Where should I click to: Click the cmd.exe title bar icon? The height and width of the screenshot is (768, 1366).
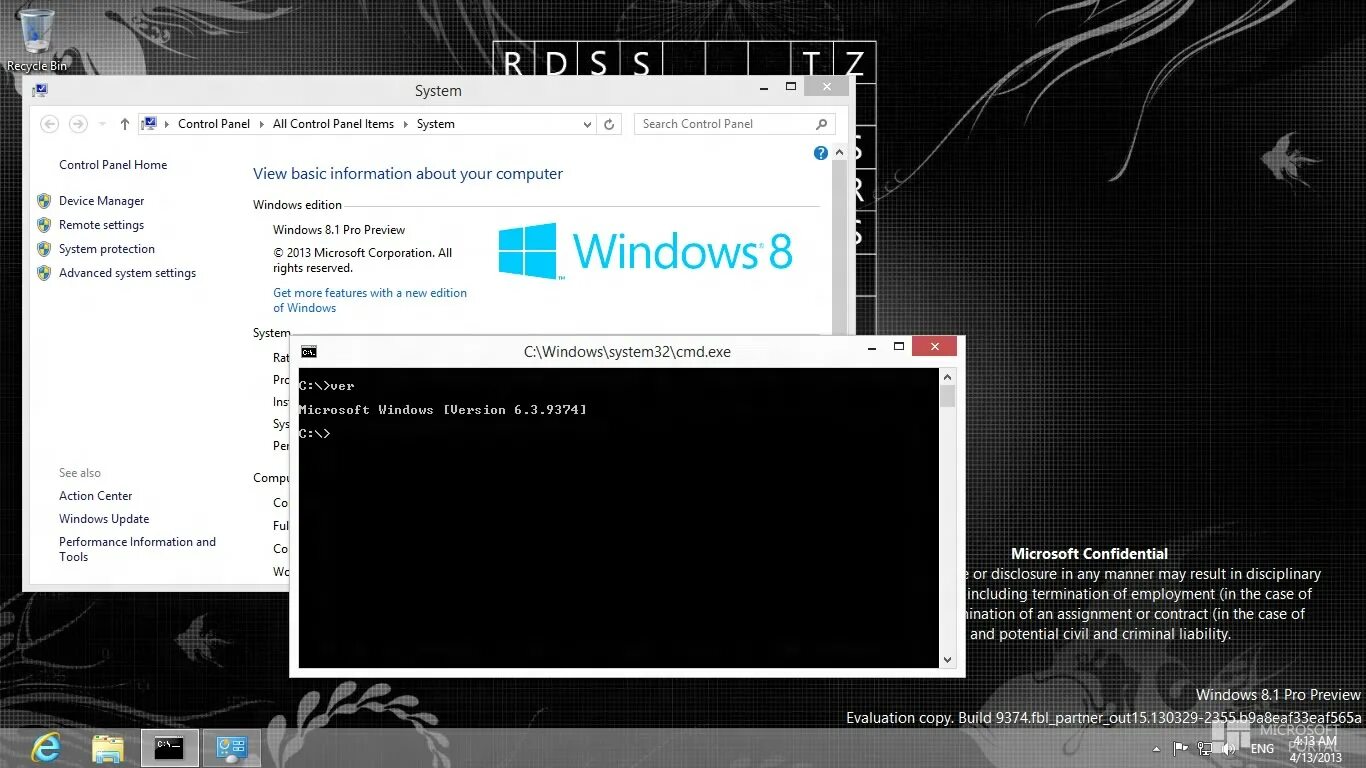click(x=309, y=352)
